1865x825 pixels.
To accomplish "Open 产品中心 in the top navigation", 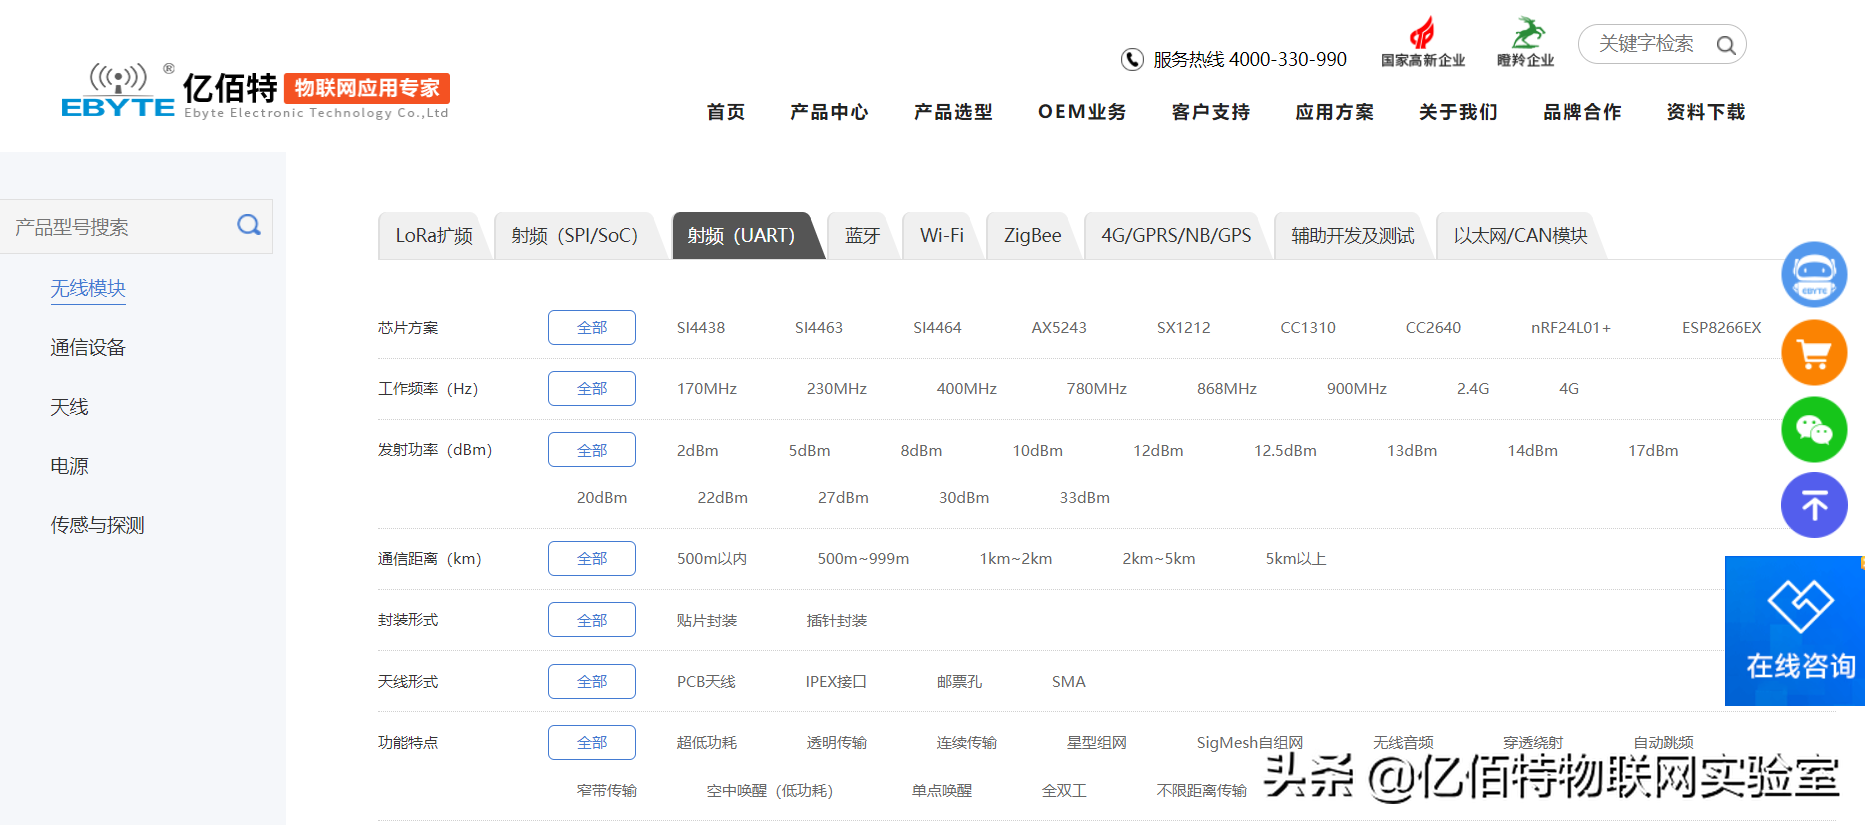I will (829, 112).
